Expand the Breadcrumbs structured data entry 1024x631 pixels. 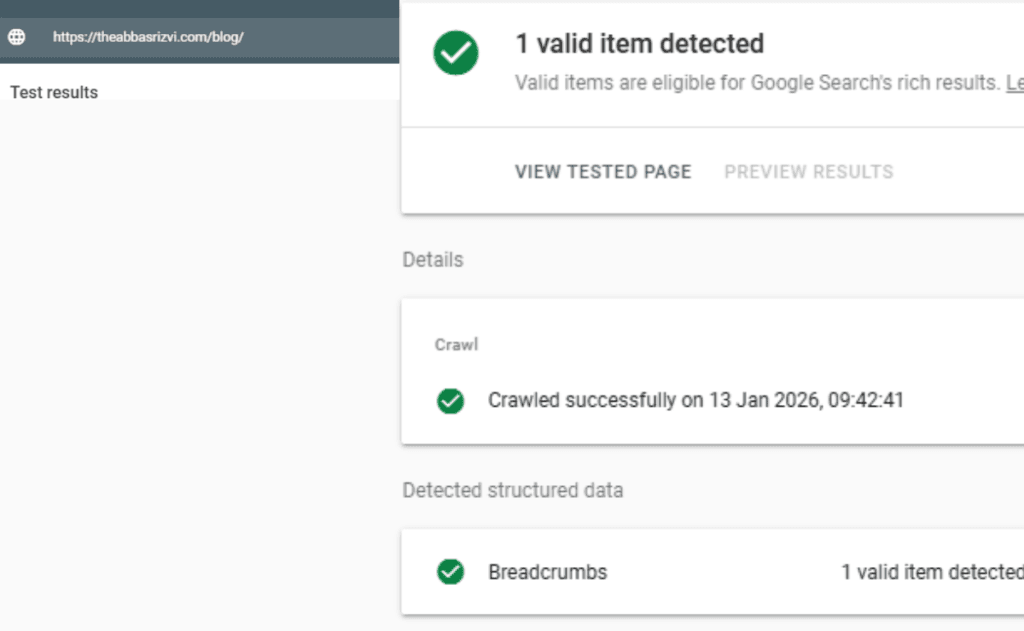coord(700,572)
